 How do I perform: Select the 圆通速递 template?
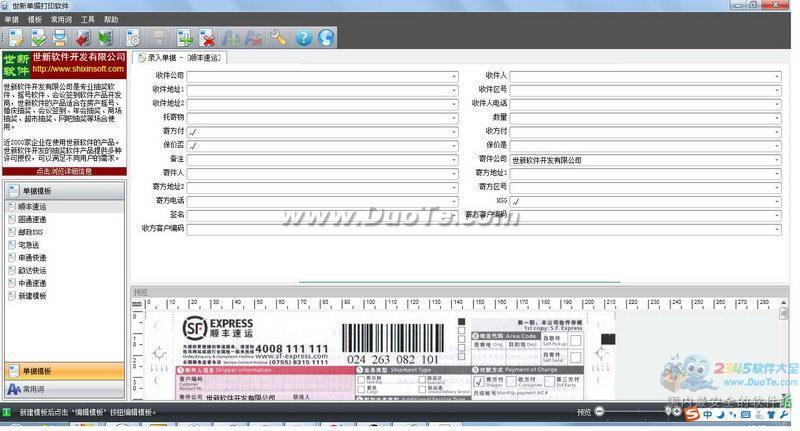point(32,219)
